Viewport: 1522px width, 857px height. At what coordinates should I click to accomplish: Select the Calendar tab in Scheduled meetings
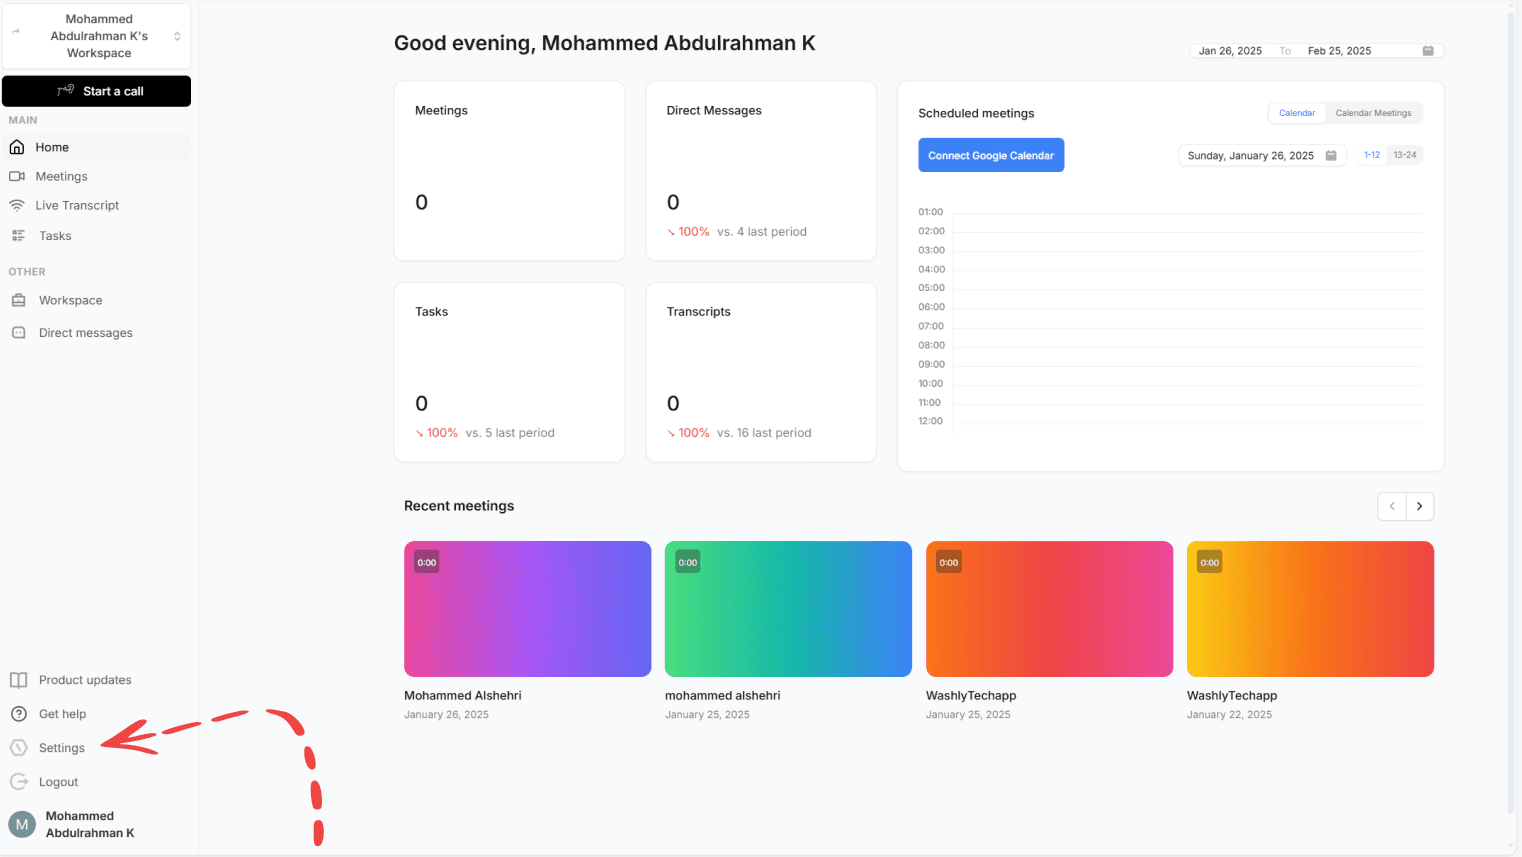tap(1297, 113)
